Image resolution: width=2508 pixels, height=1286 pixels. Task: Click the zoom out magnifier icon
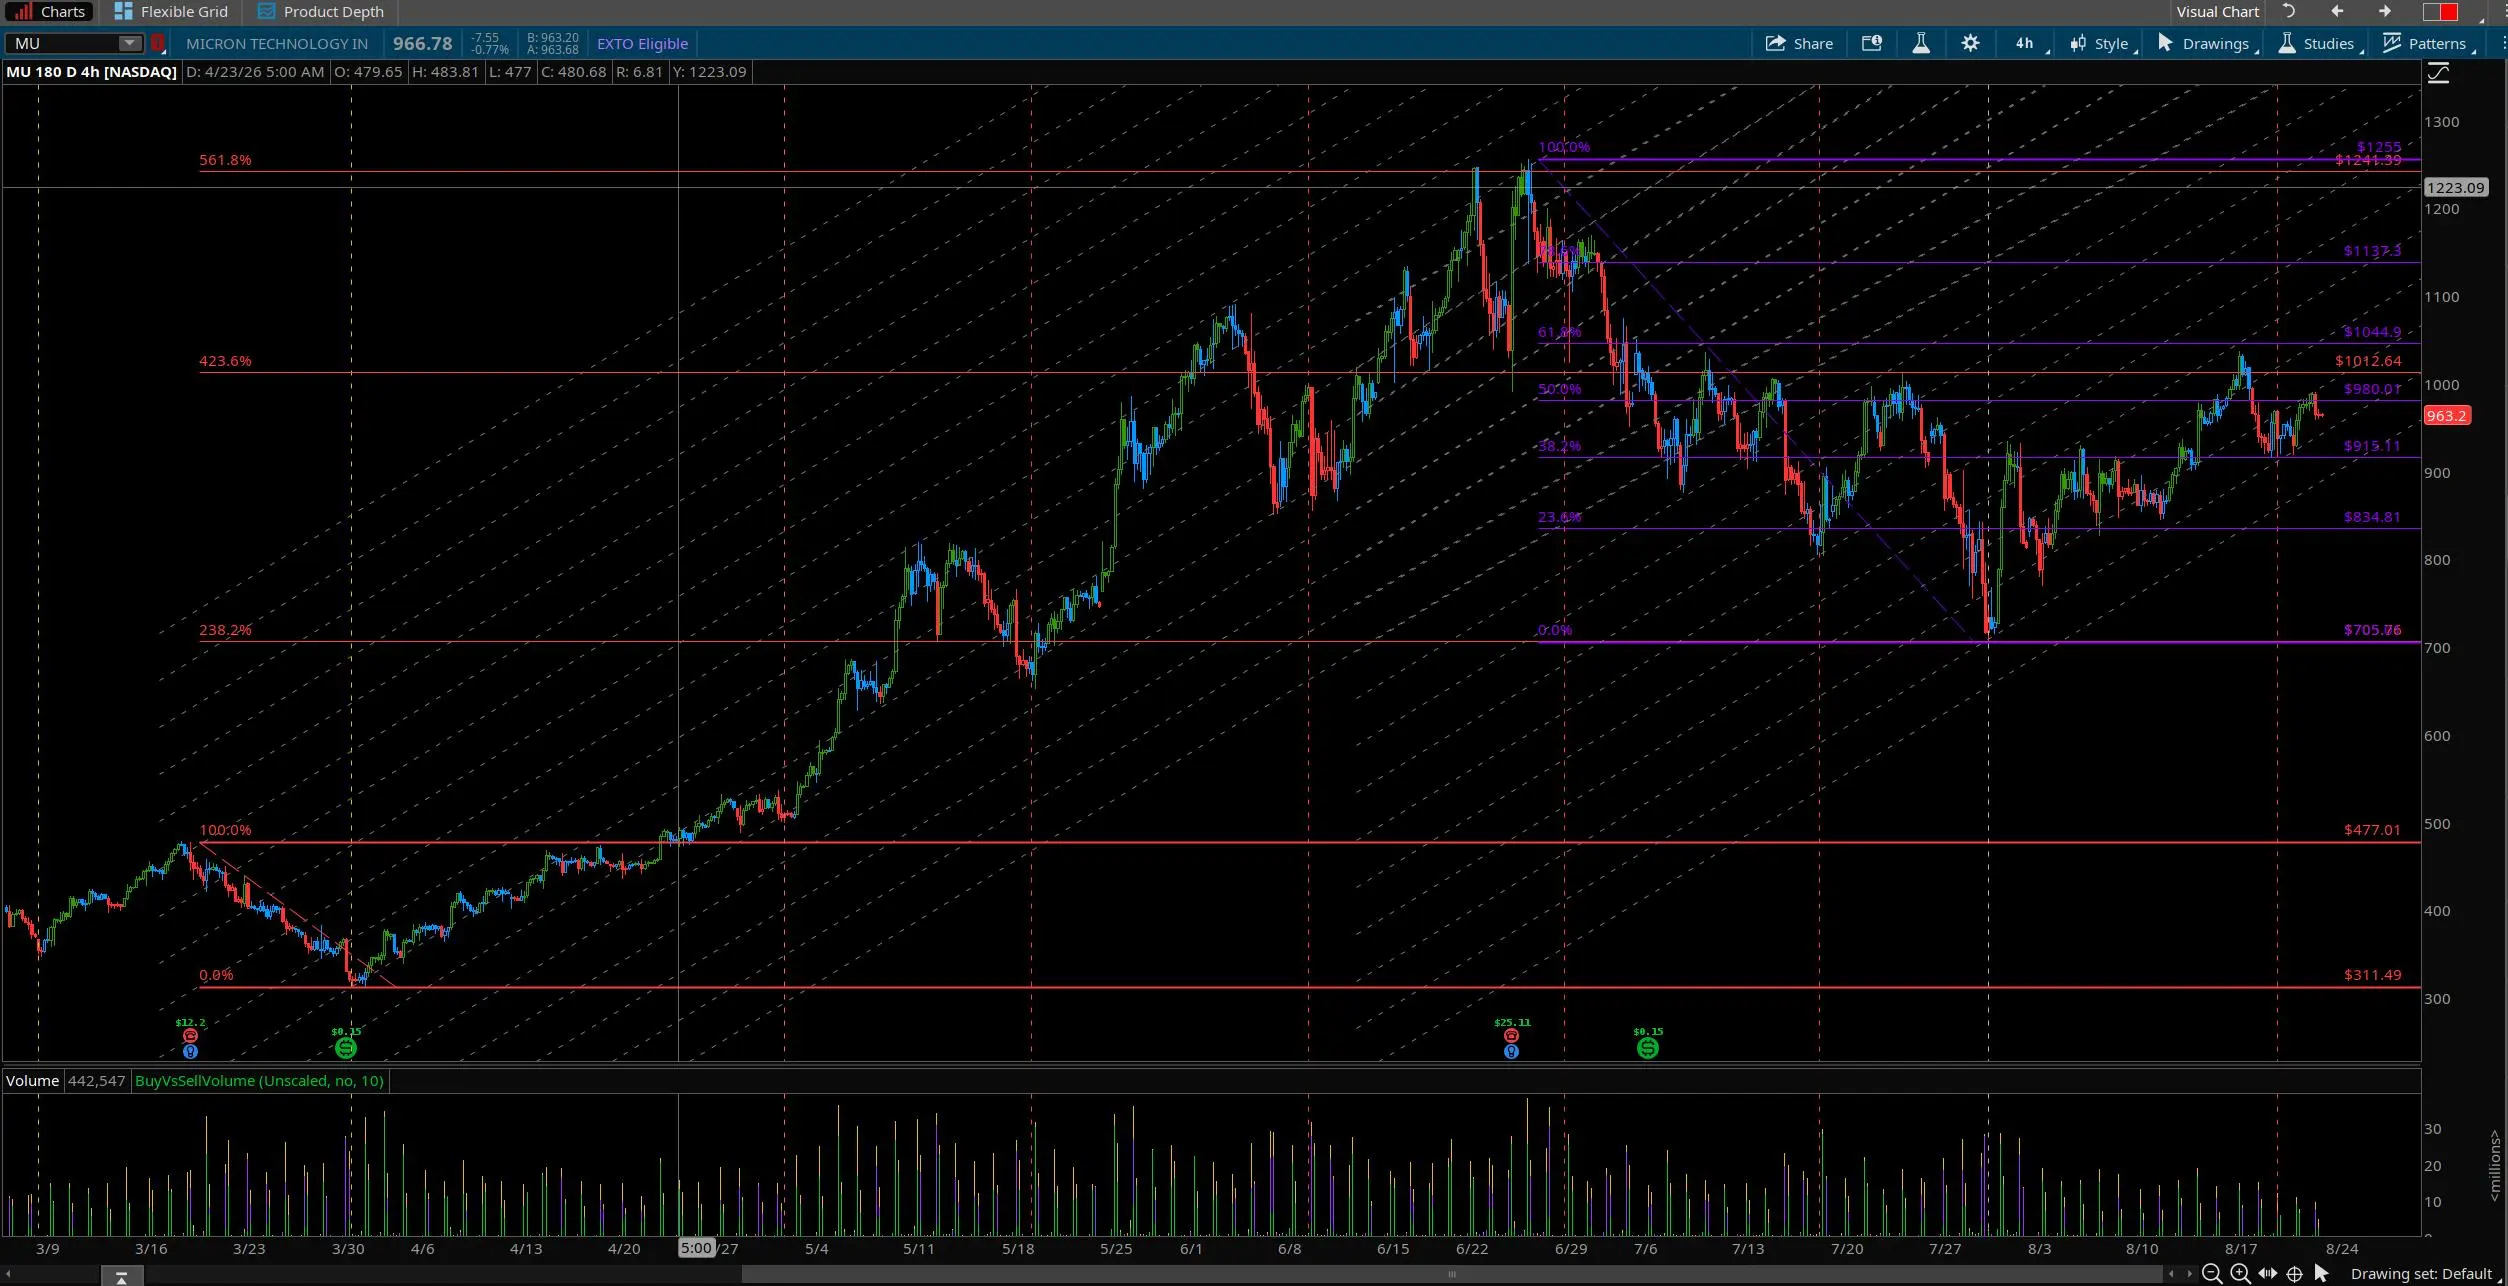2212,1273
